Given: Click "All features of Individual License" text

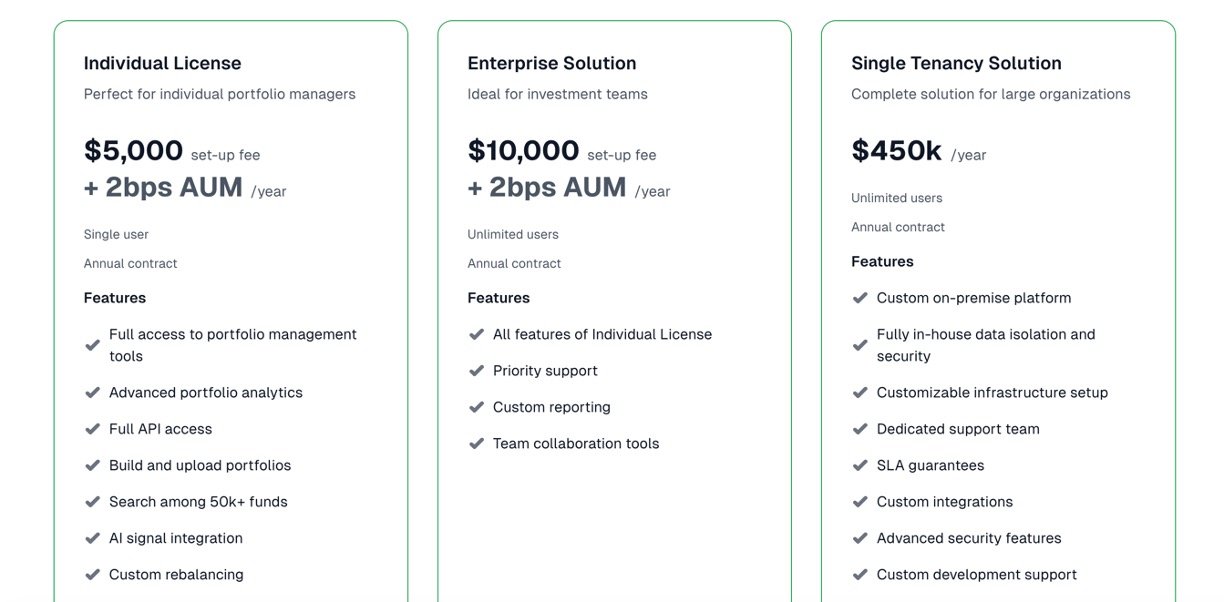Looking at the screenshot, I should pyautogui.click(x=602, y=334).
